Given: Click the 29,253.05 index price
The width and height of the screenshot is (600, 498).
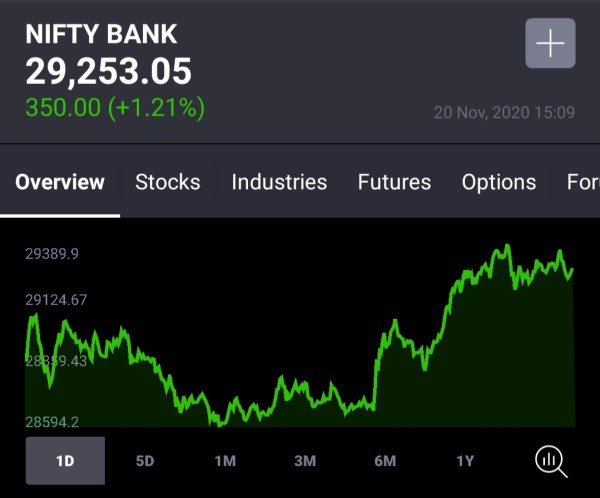Looking at the screenshot, I should 108,72.
